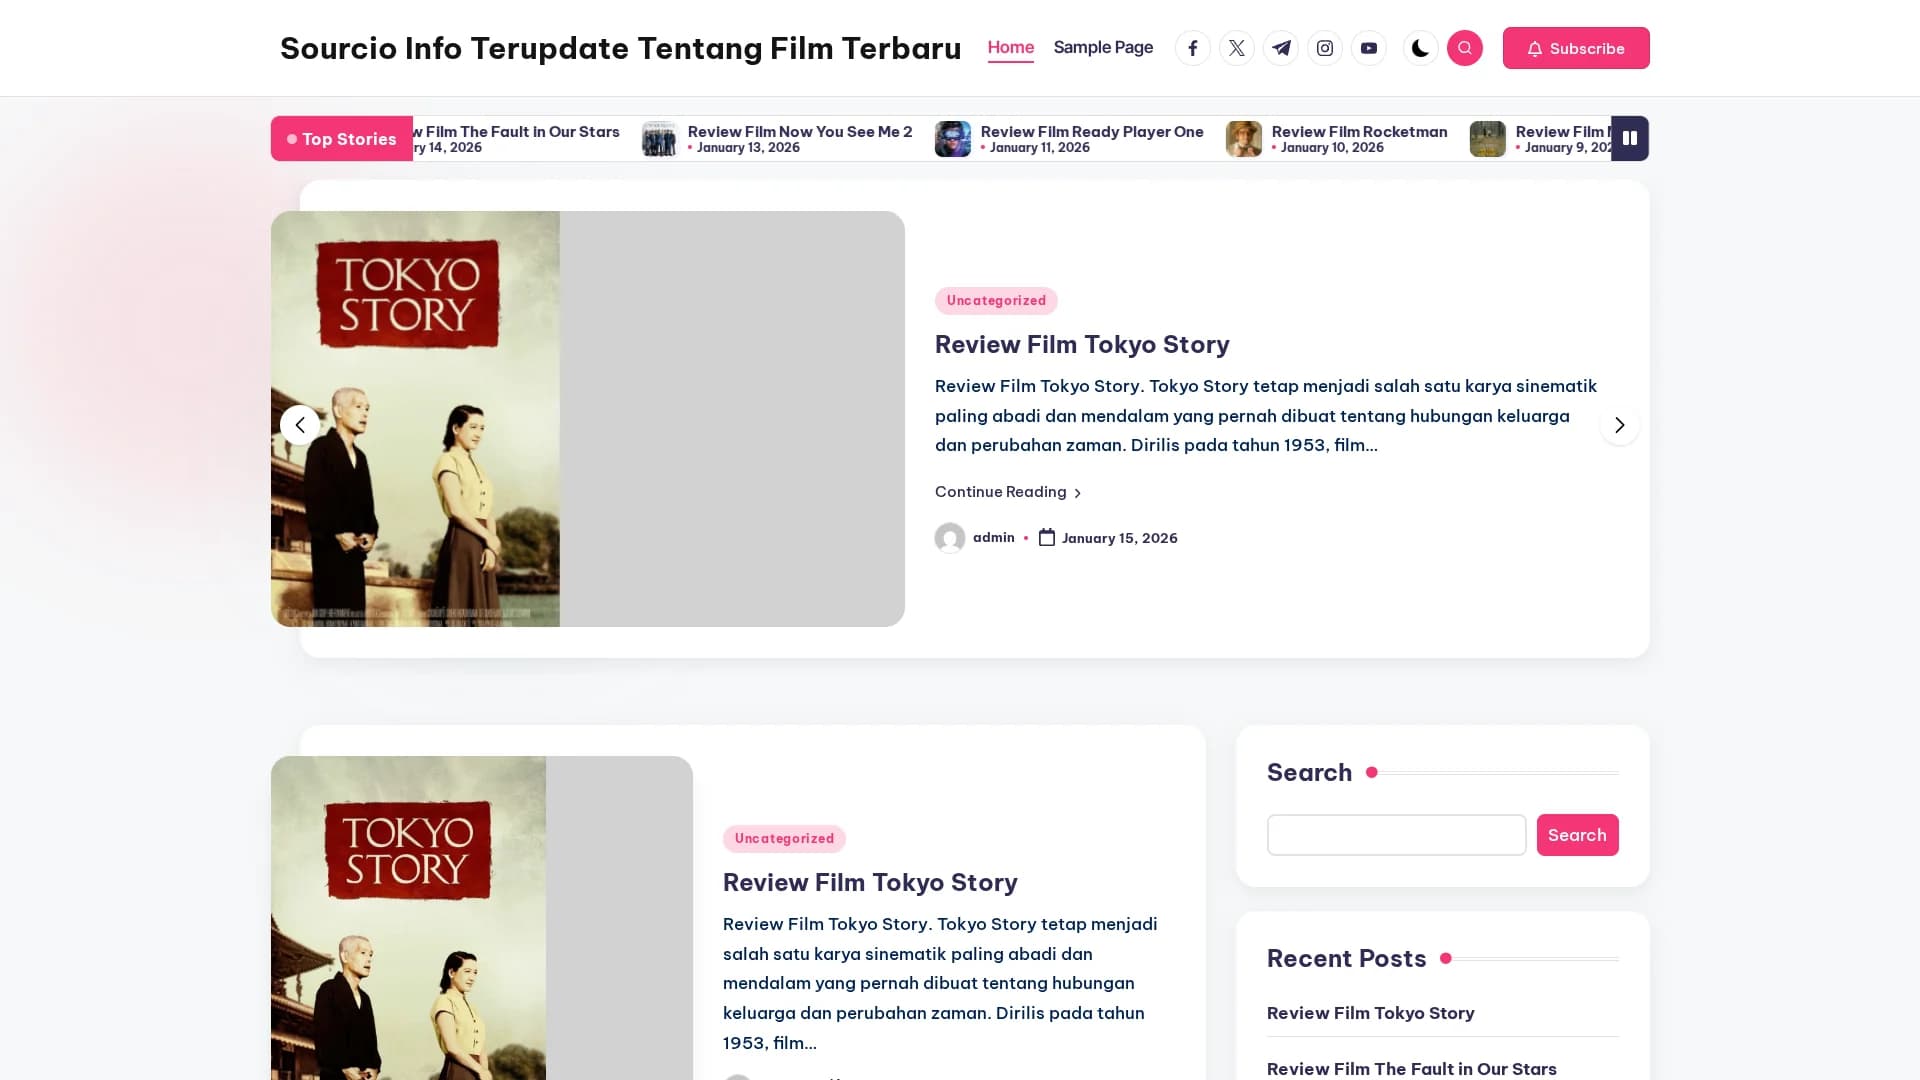Image resolution: width=1920 pixels, height=1080 pixels.
Task: Click the Ready Player One ticker thumbnail
Action: pos(952,139)
